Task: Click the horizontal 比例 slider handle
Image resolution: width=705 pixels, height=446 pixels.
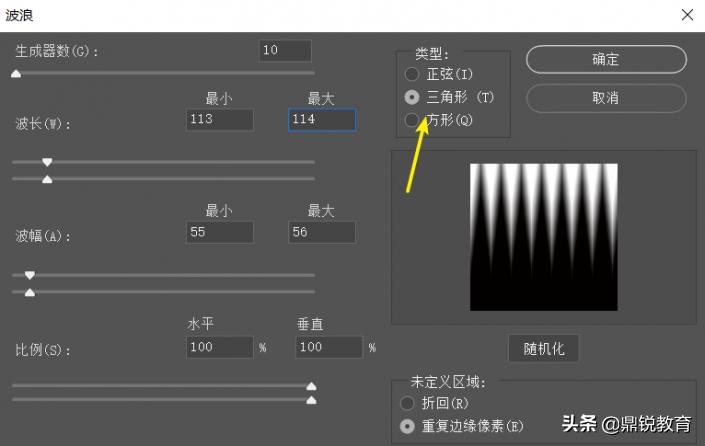Action: coord(311,386)
